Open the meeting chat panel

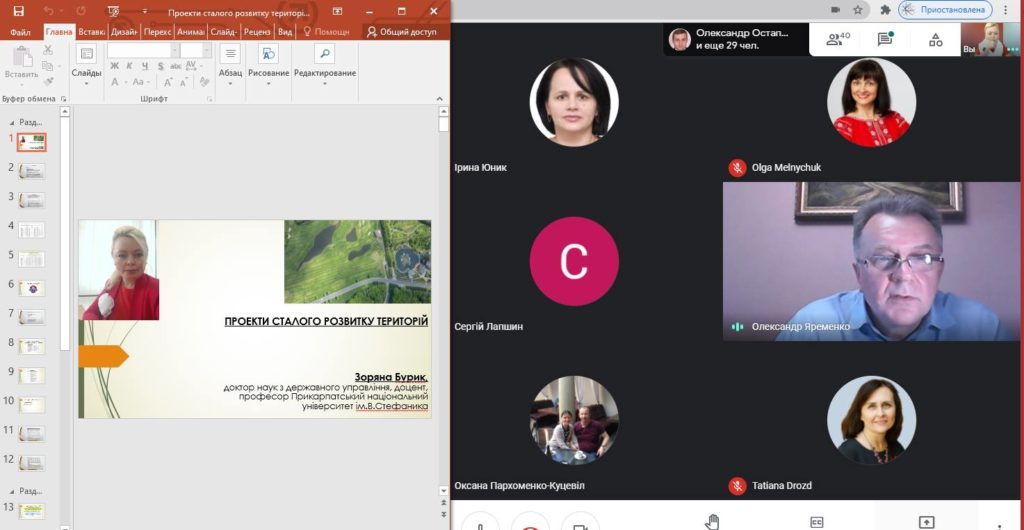886,39
